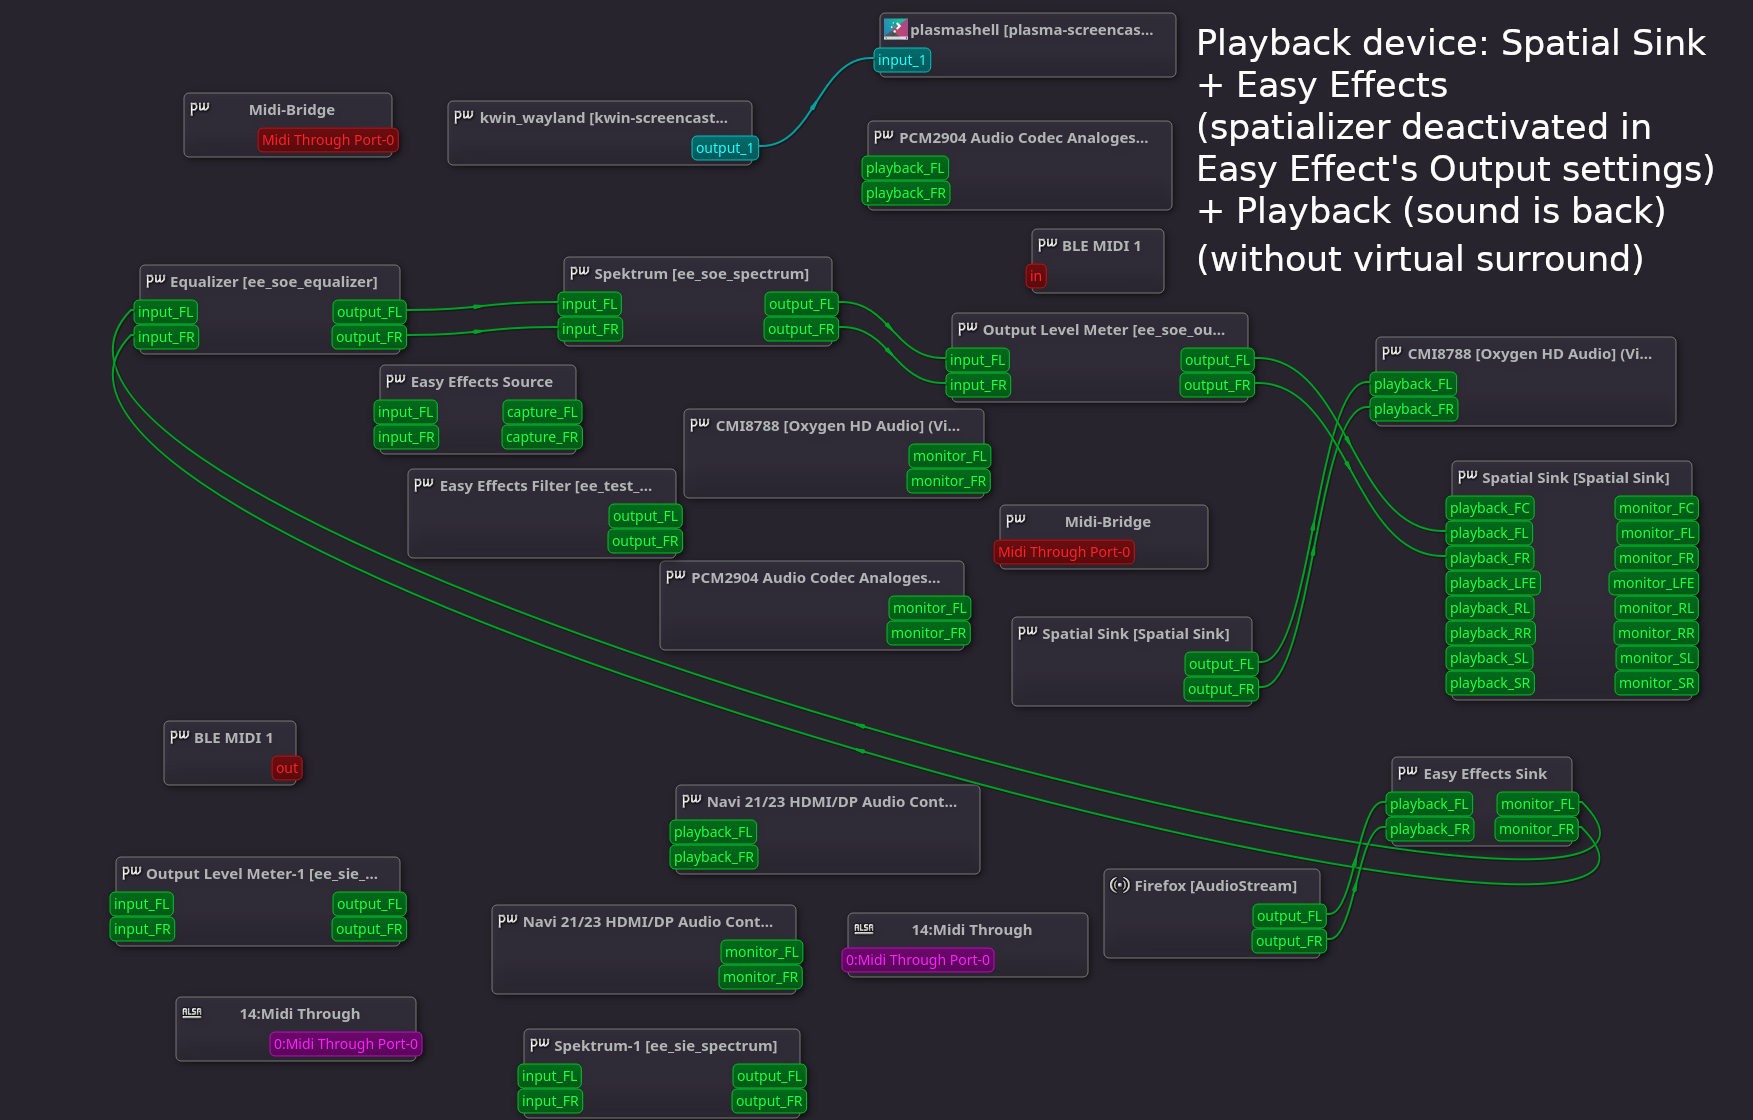Select the capture_FL port on Easy Effects Source

[541, 411]
